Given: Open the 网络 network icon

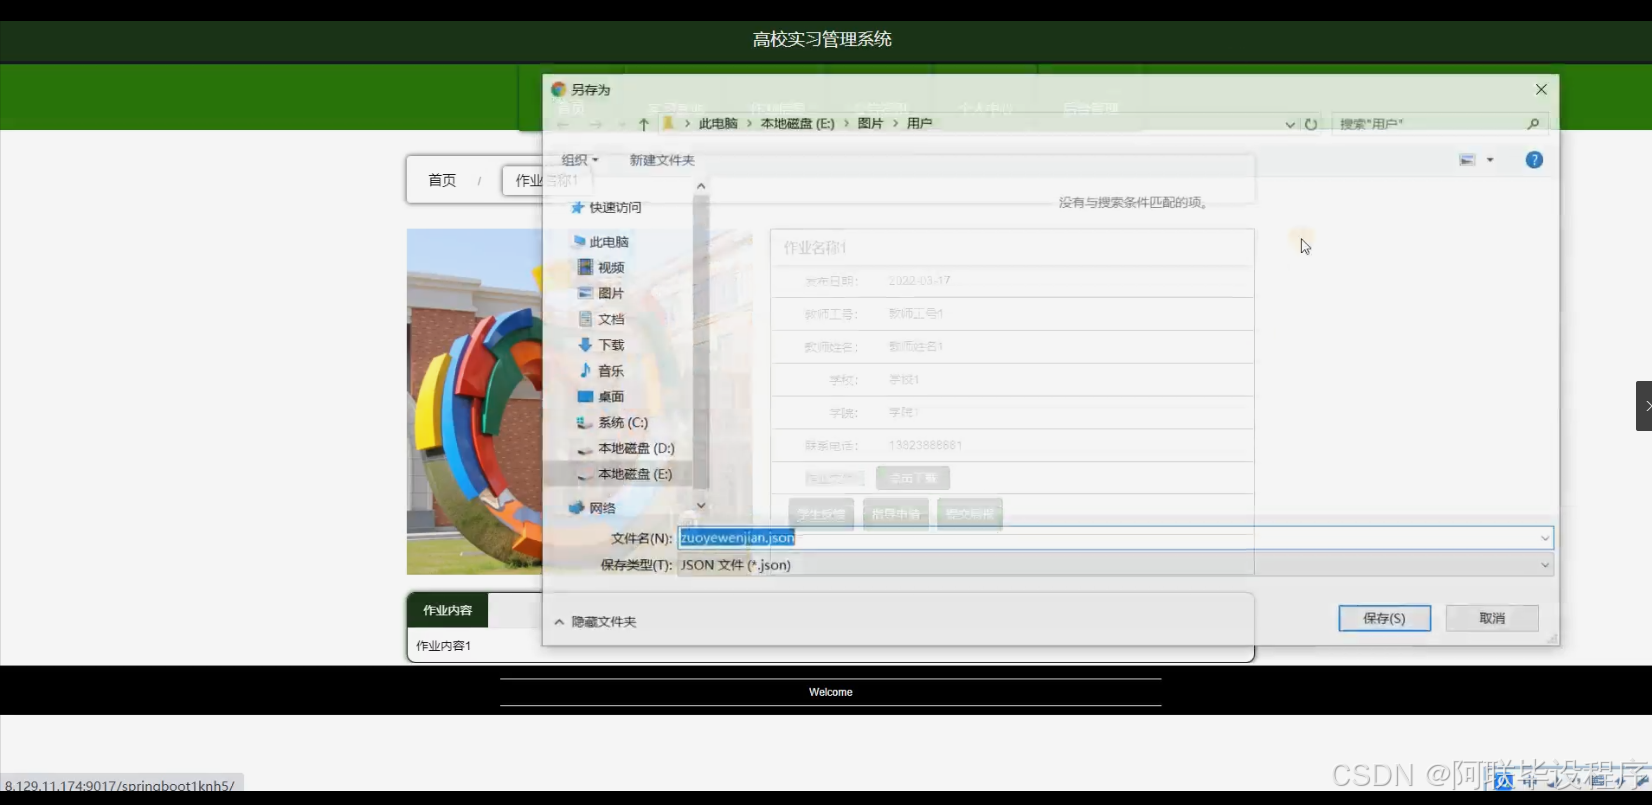Looking at the screenshot, I should [x=576, y=508].
